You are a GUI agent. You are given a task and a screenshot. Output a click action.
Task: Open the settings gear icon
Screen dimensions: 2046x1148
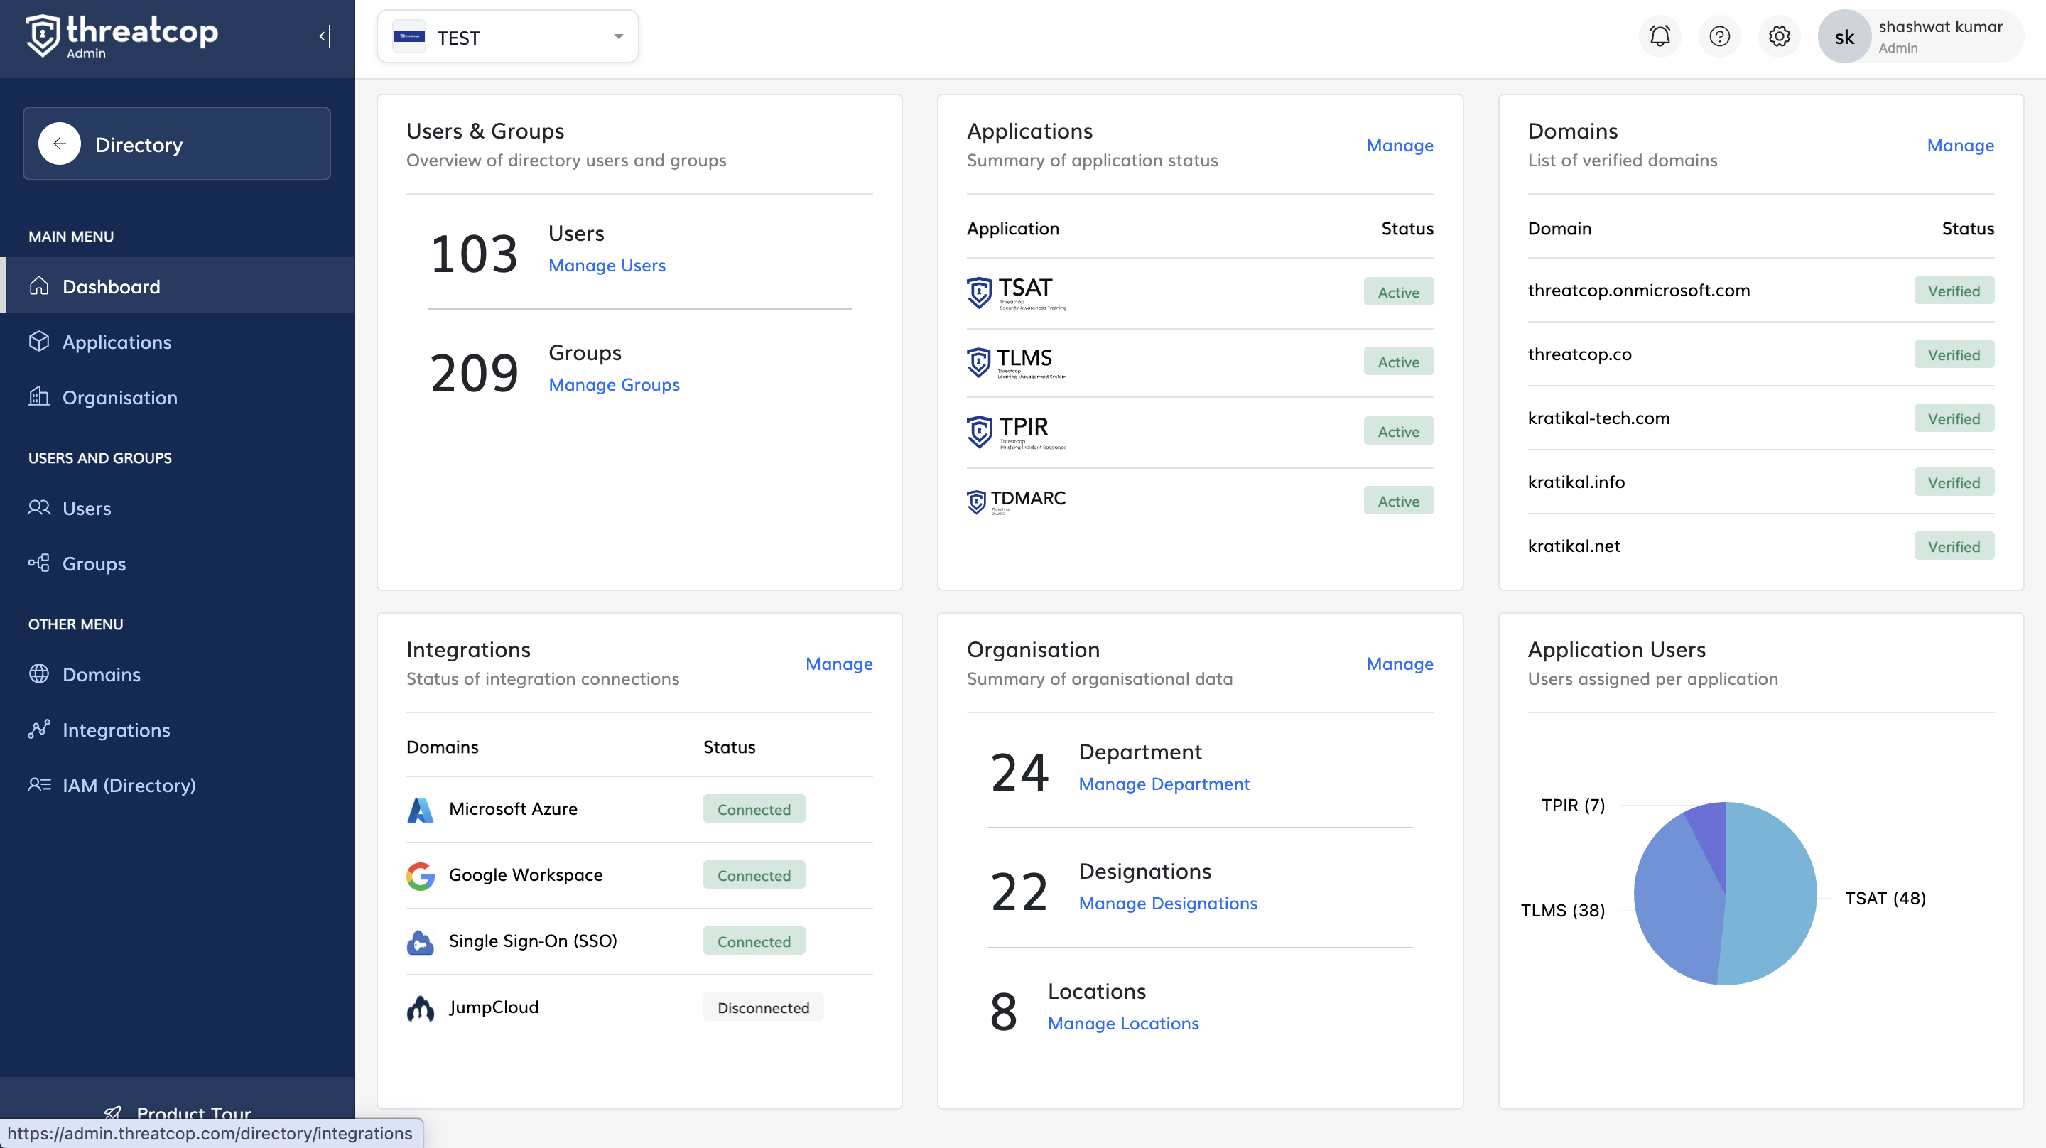[x=1779, y=37]
